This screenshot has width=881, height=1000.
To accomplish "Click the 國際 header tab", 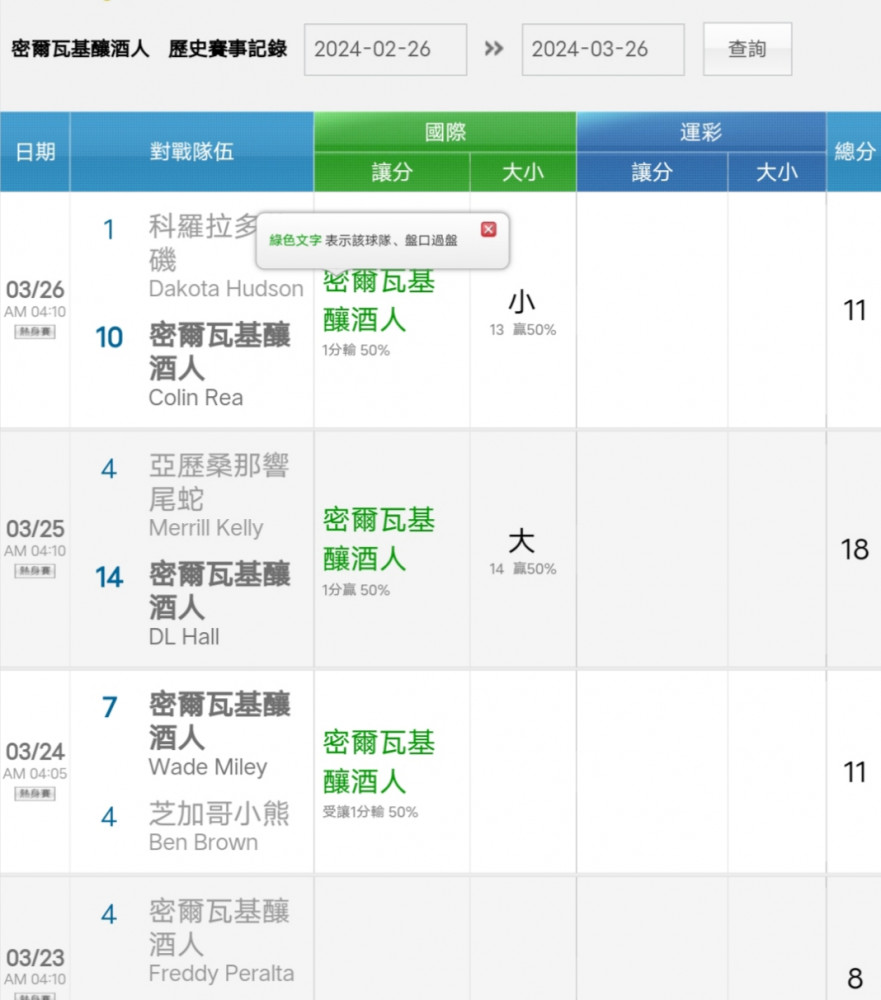I will coord(445,132).
